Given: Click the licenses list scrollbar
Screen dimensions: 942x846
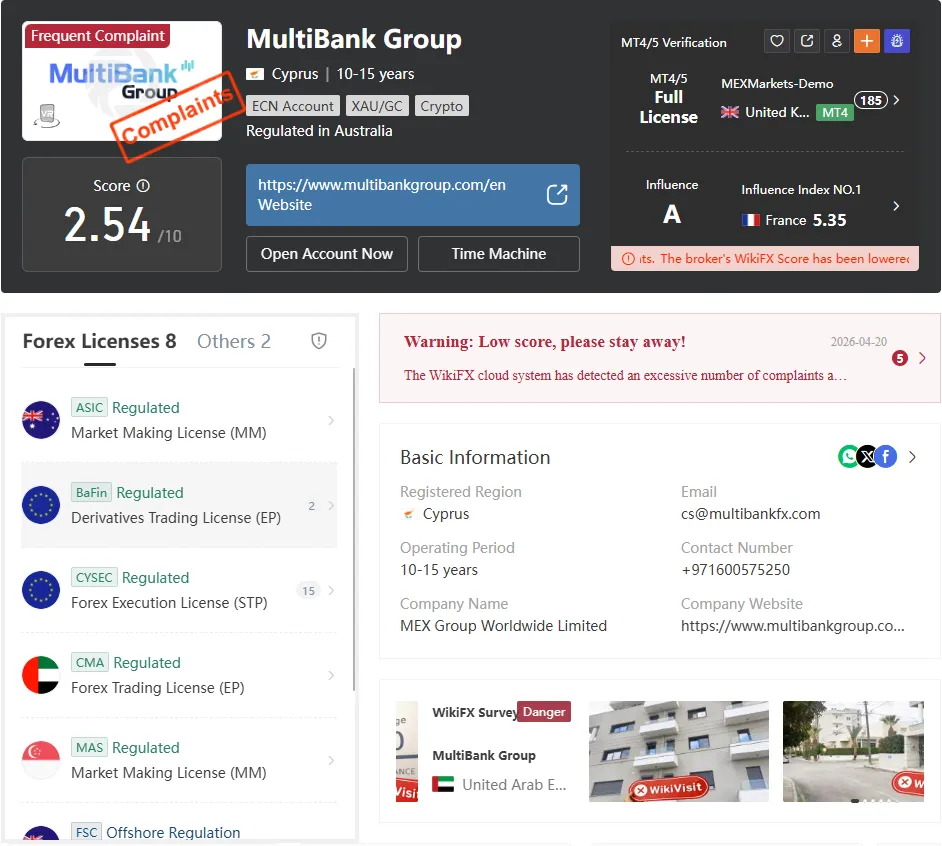Looking at the screenshot, I should [354, 529].
